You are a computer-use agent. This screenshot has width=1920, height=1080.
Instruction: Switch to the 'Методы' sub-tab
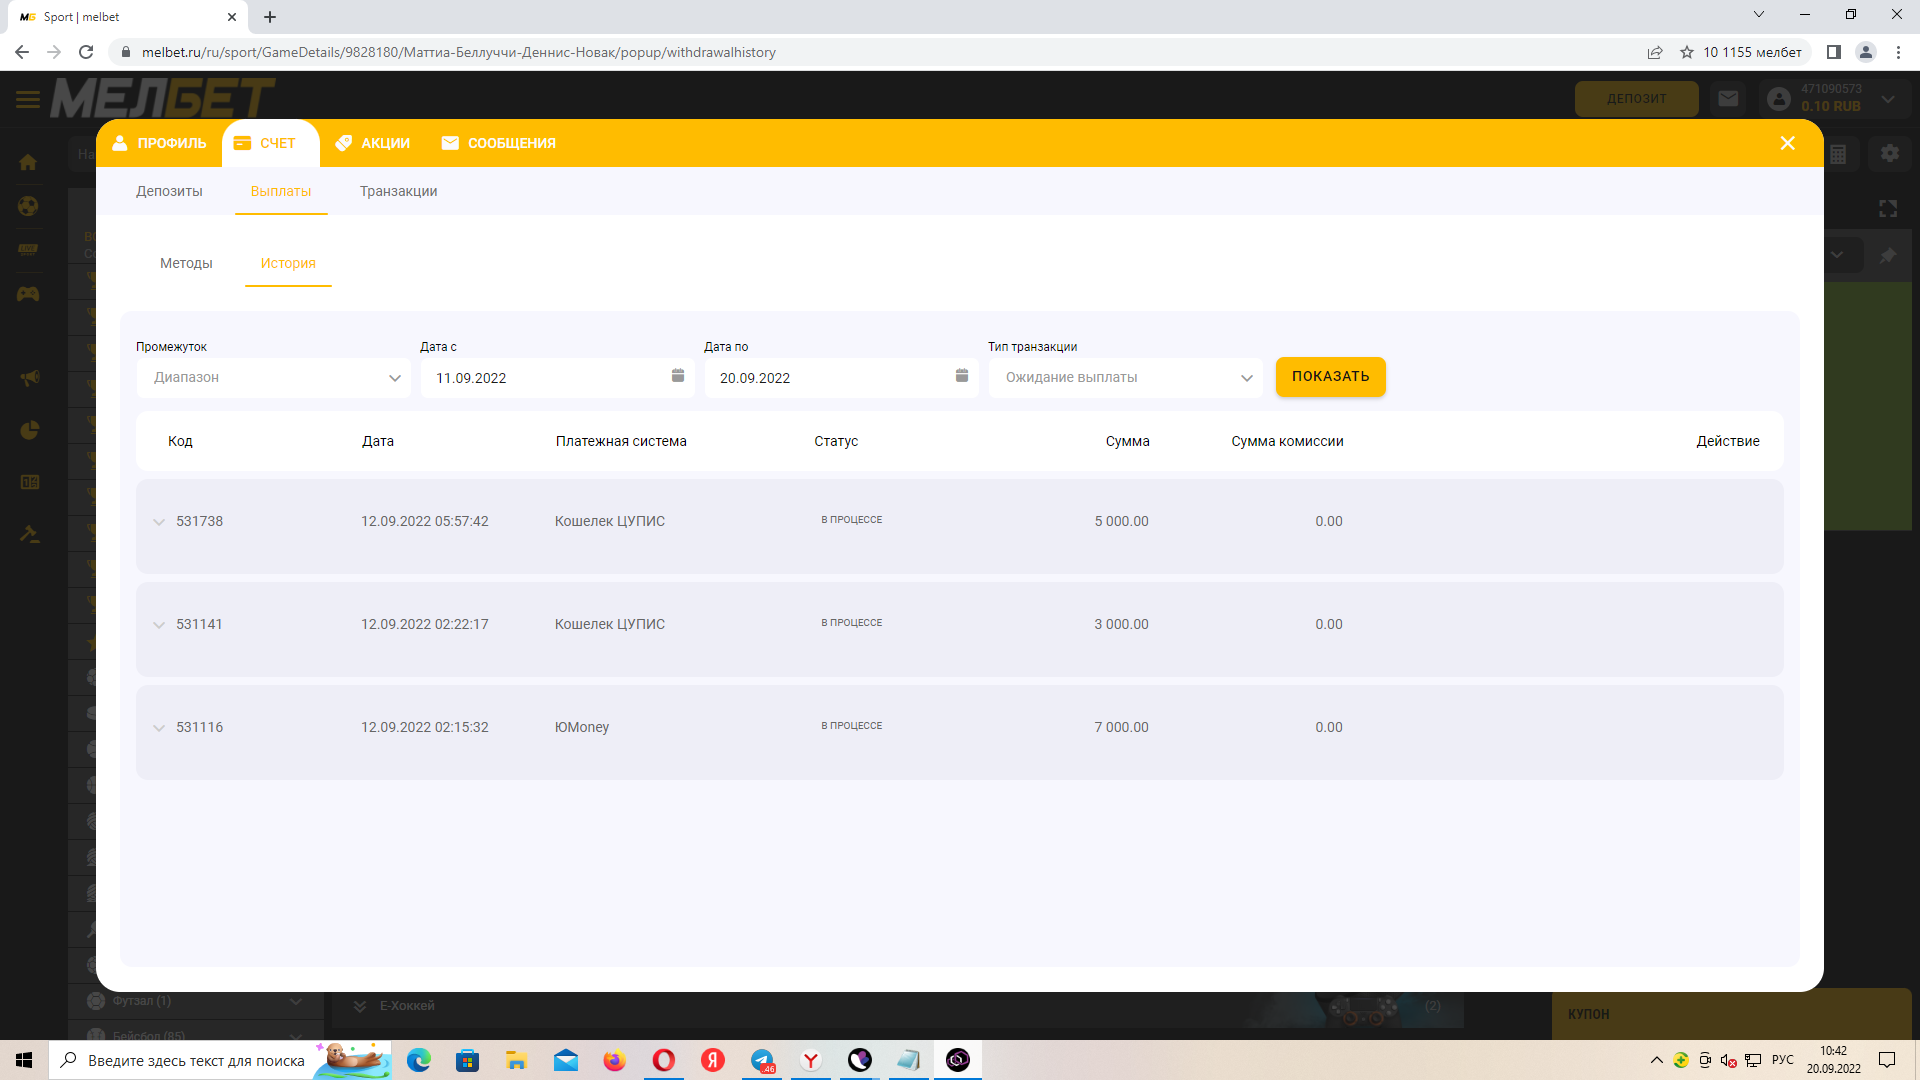pos(186,263)
